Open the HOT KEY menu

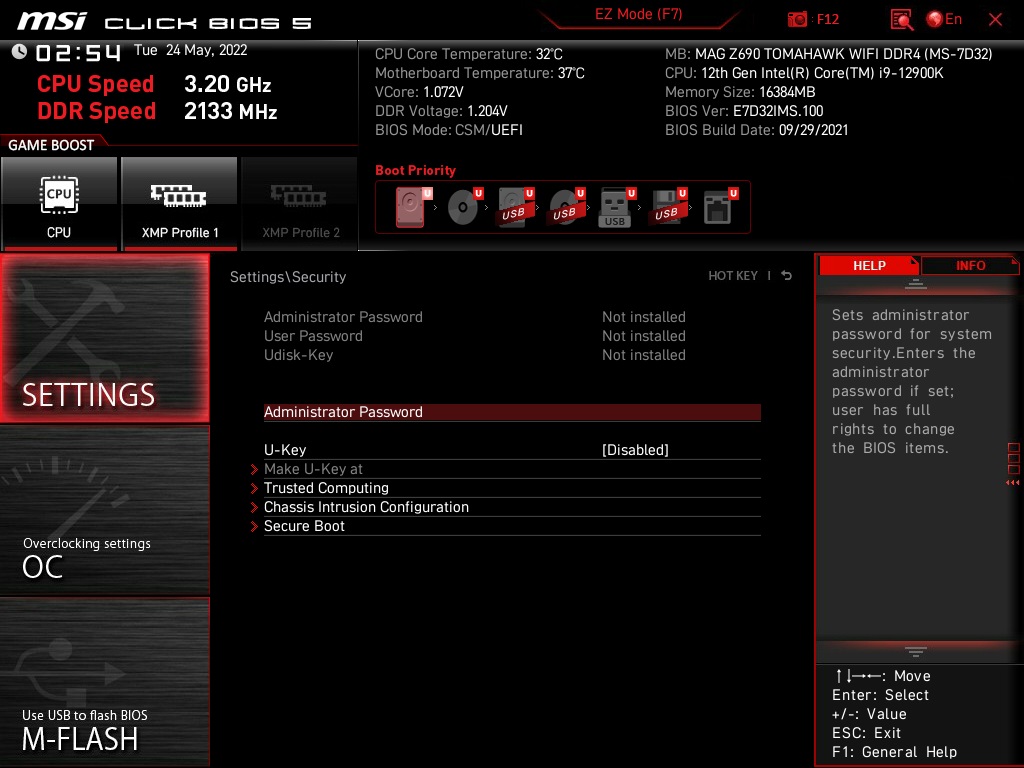coord(733,276)
